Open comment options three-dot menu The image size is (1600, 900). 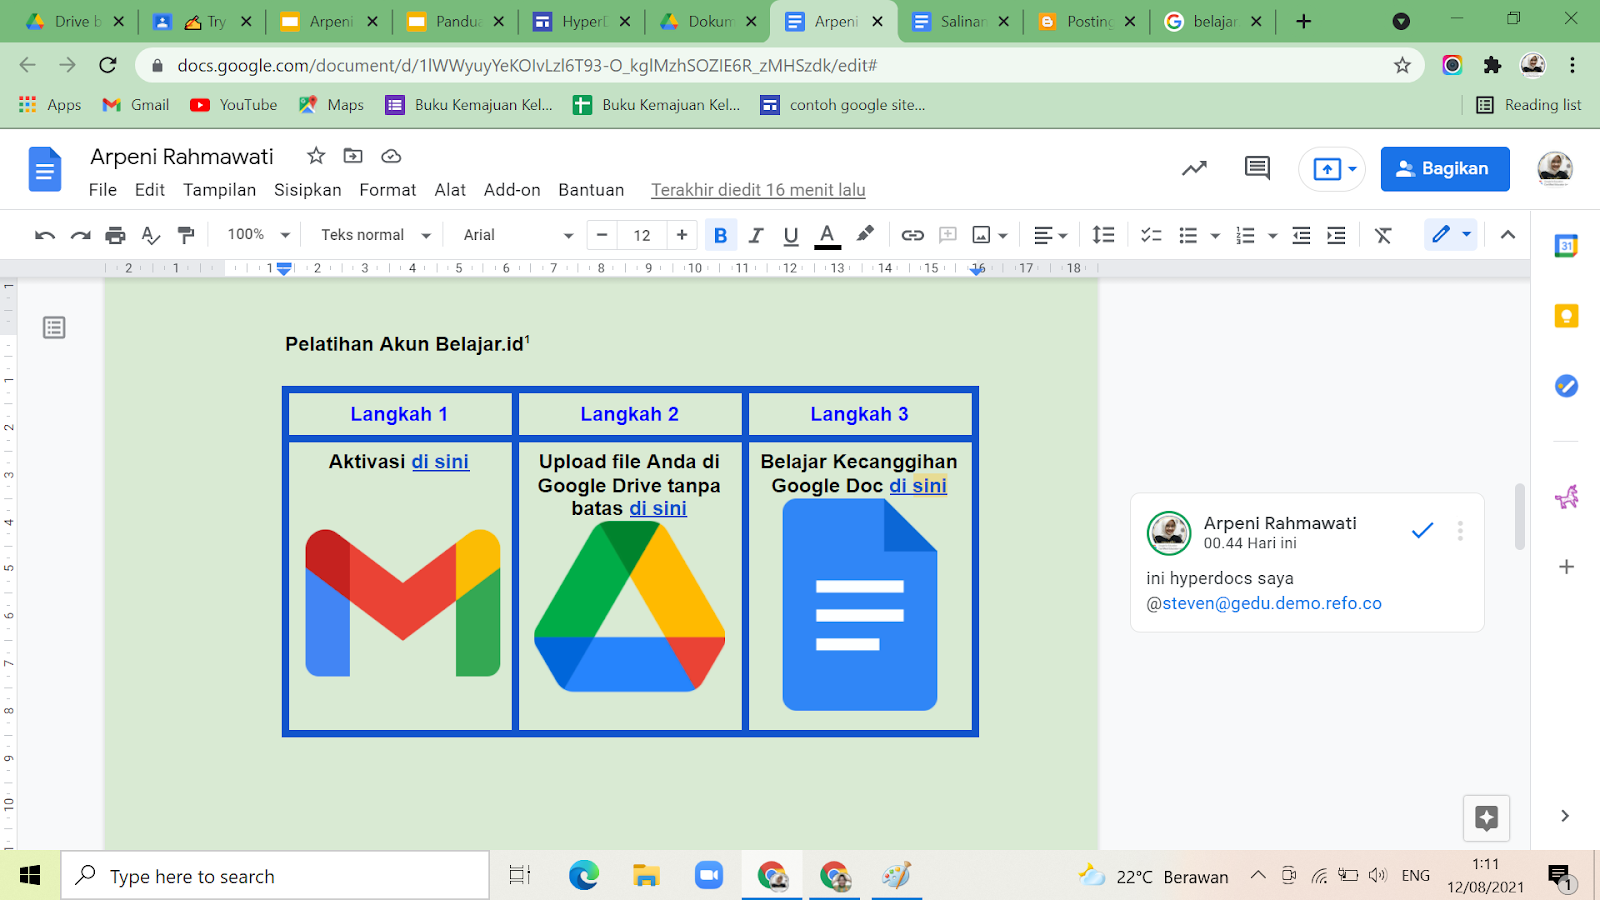(1460, 531)
